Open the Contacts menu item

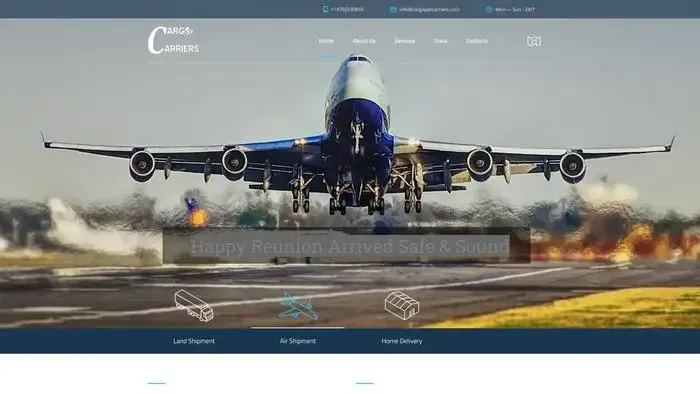[x=477, y=41]
